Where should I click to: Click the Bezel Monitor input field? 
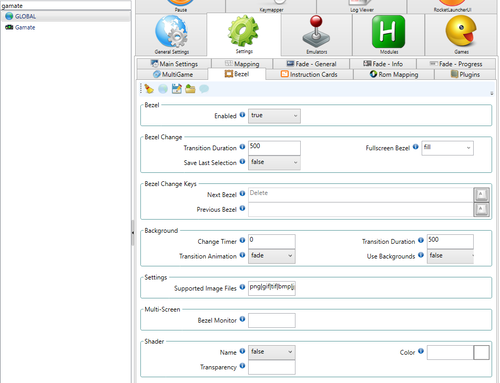[x=272, y=320]
